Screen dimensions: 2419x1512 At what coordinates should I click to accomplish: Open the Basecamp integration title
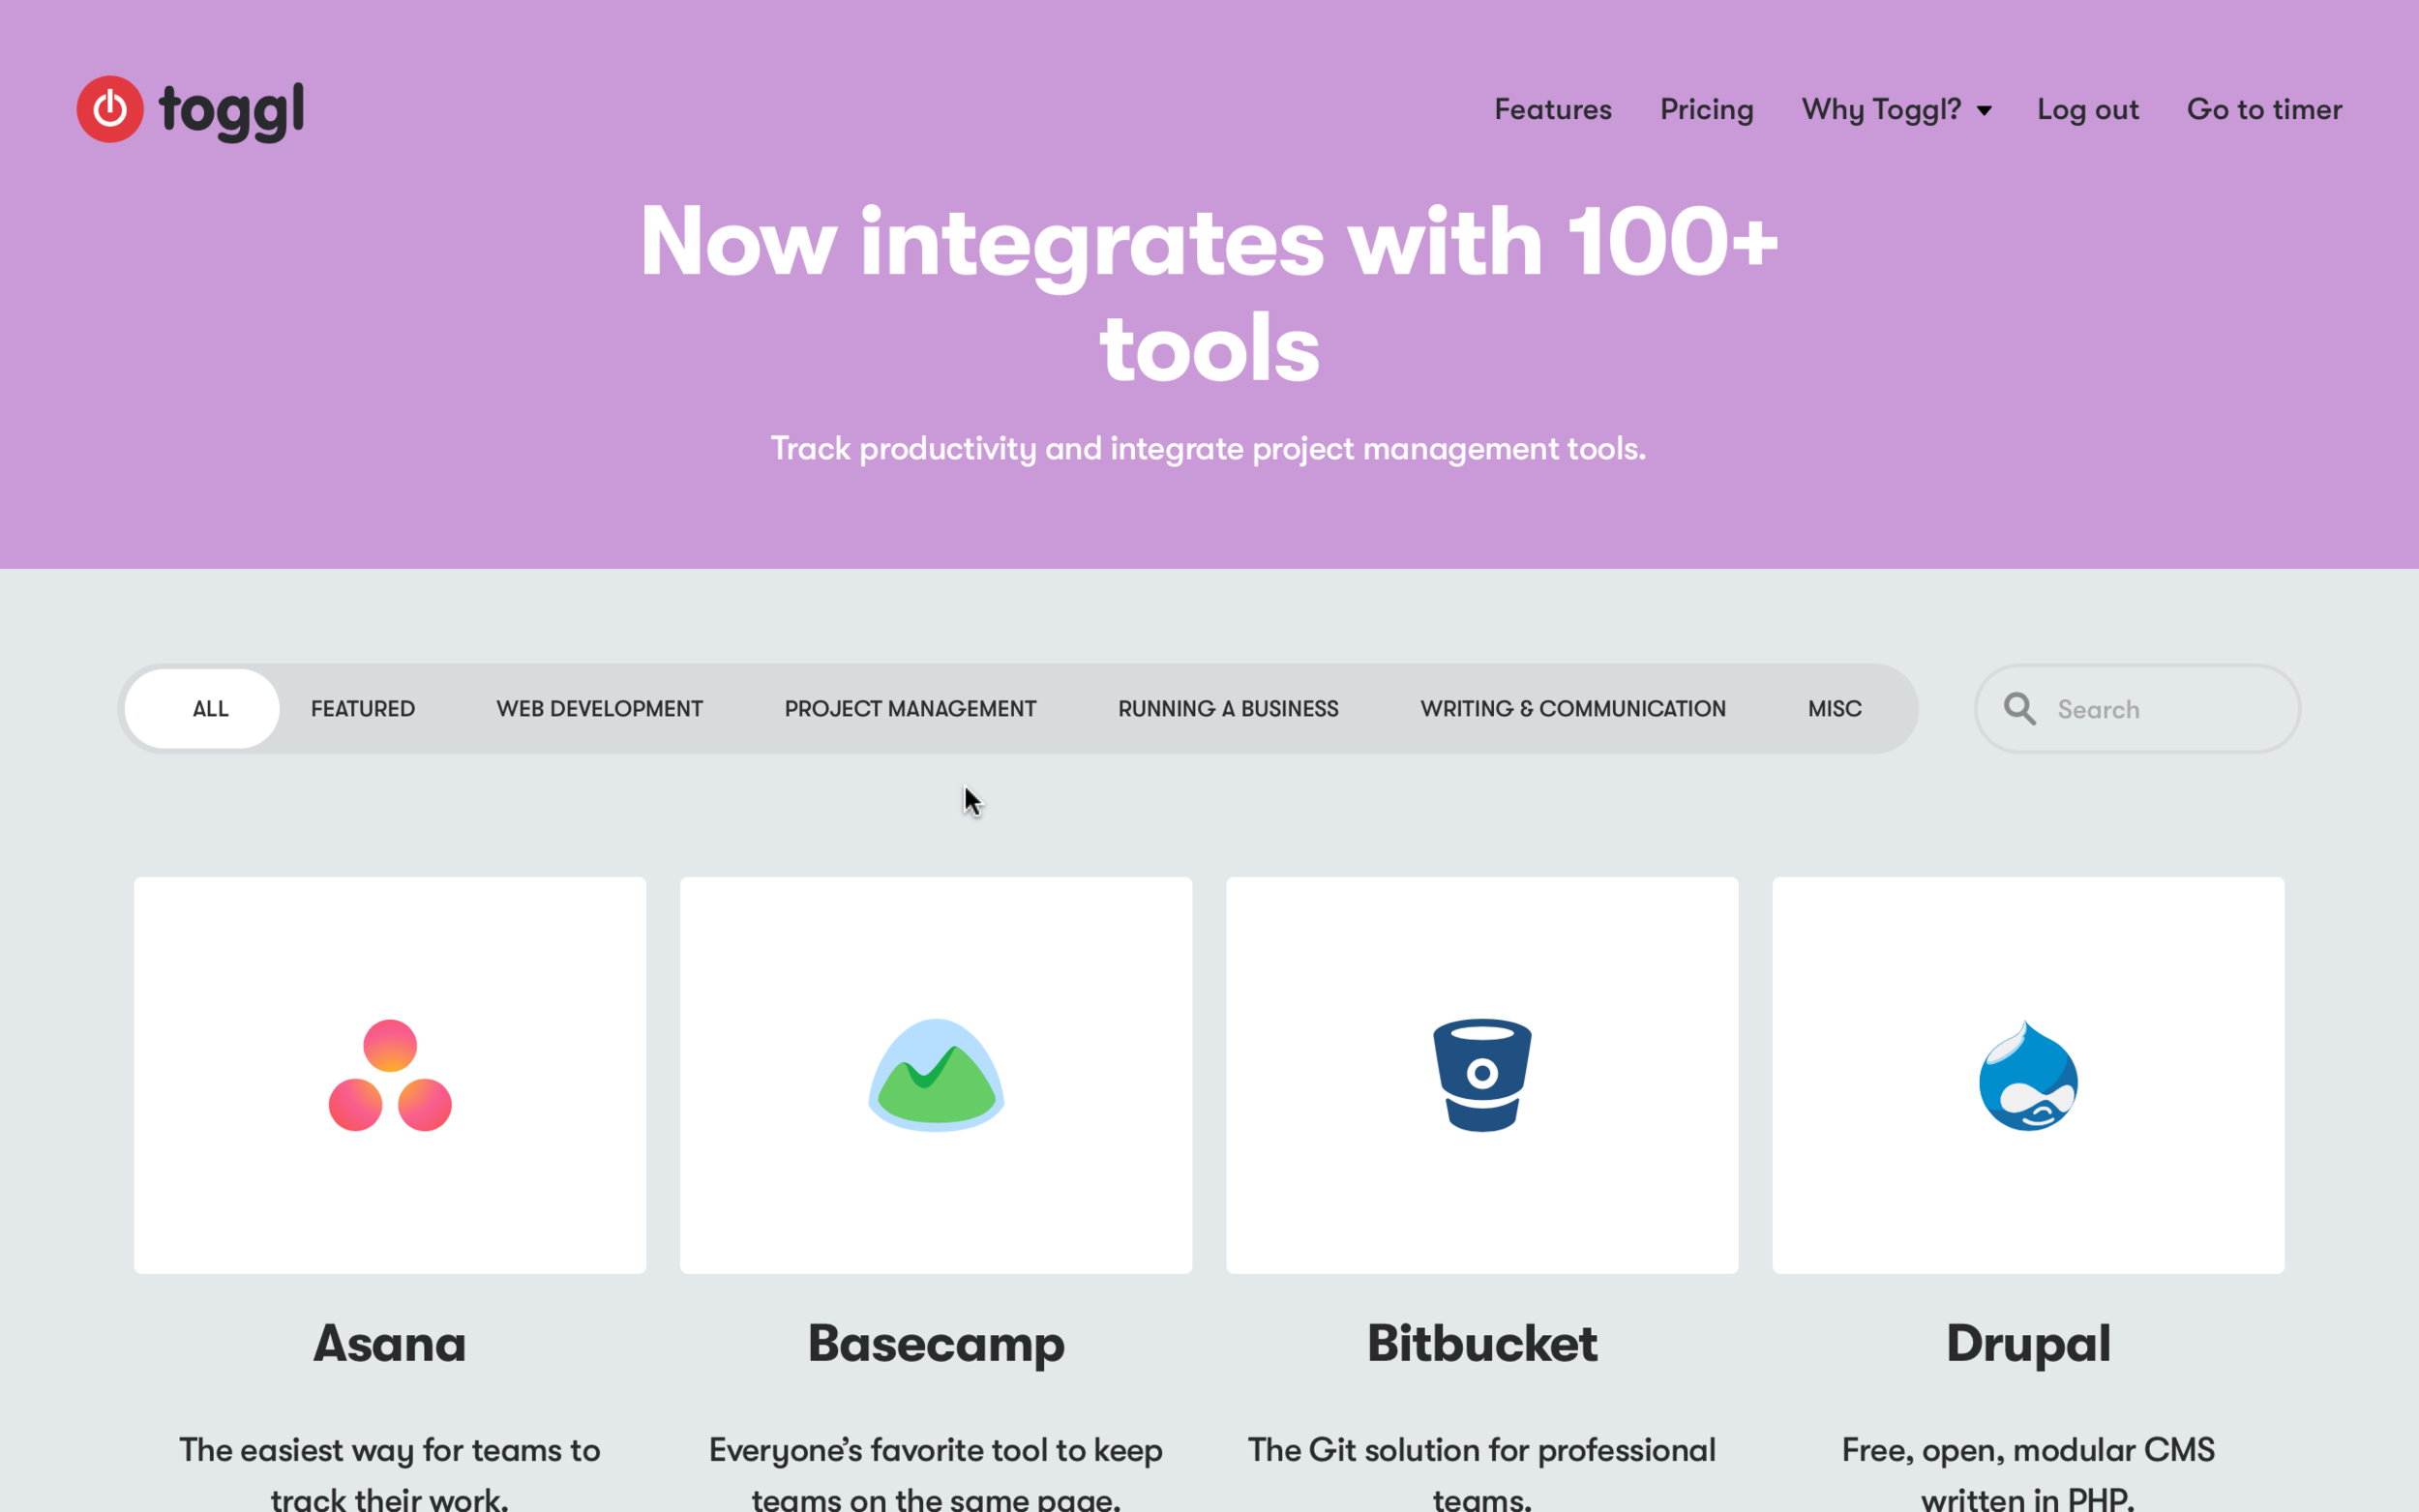(x=936, y=1345)
